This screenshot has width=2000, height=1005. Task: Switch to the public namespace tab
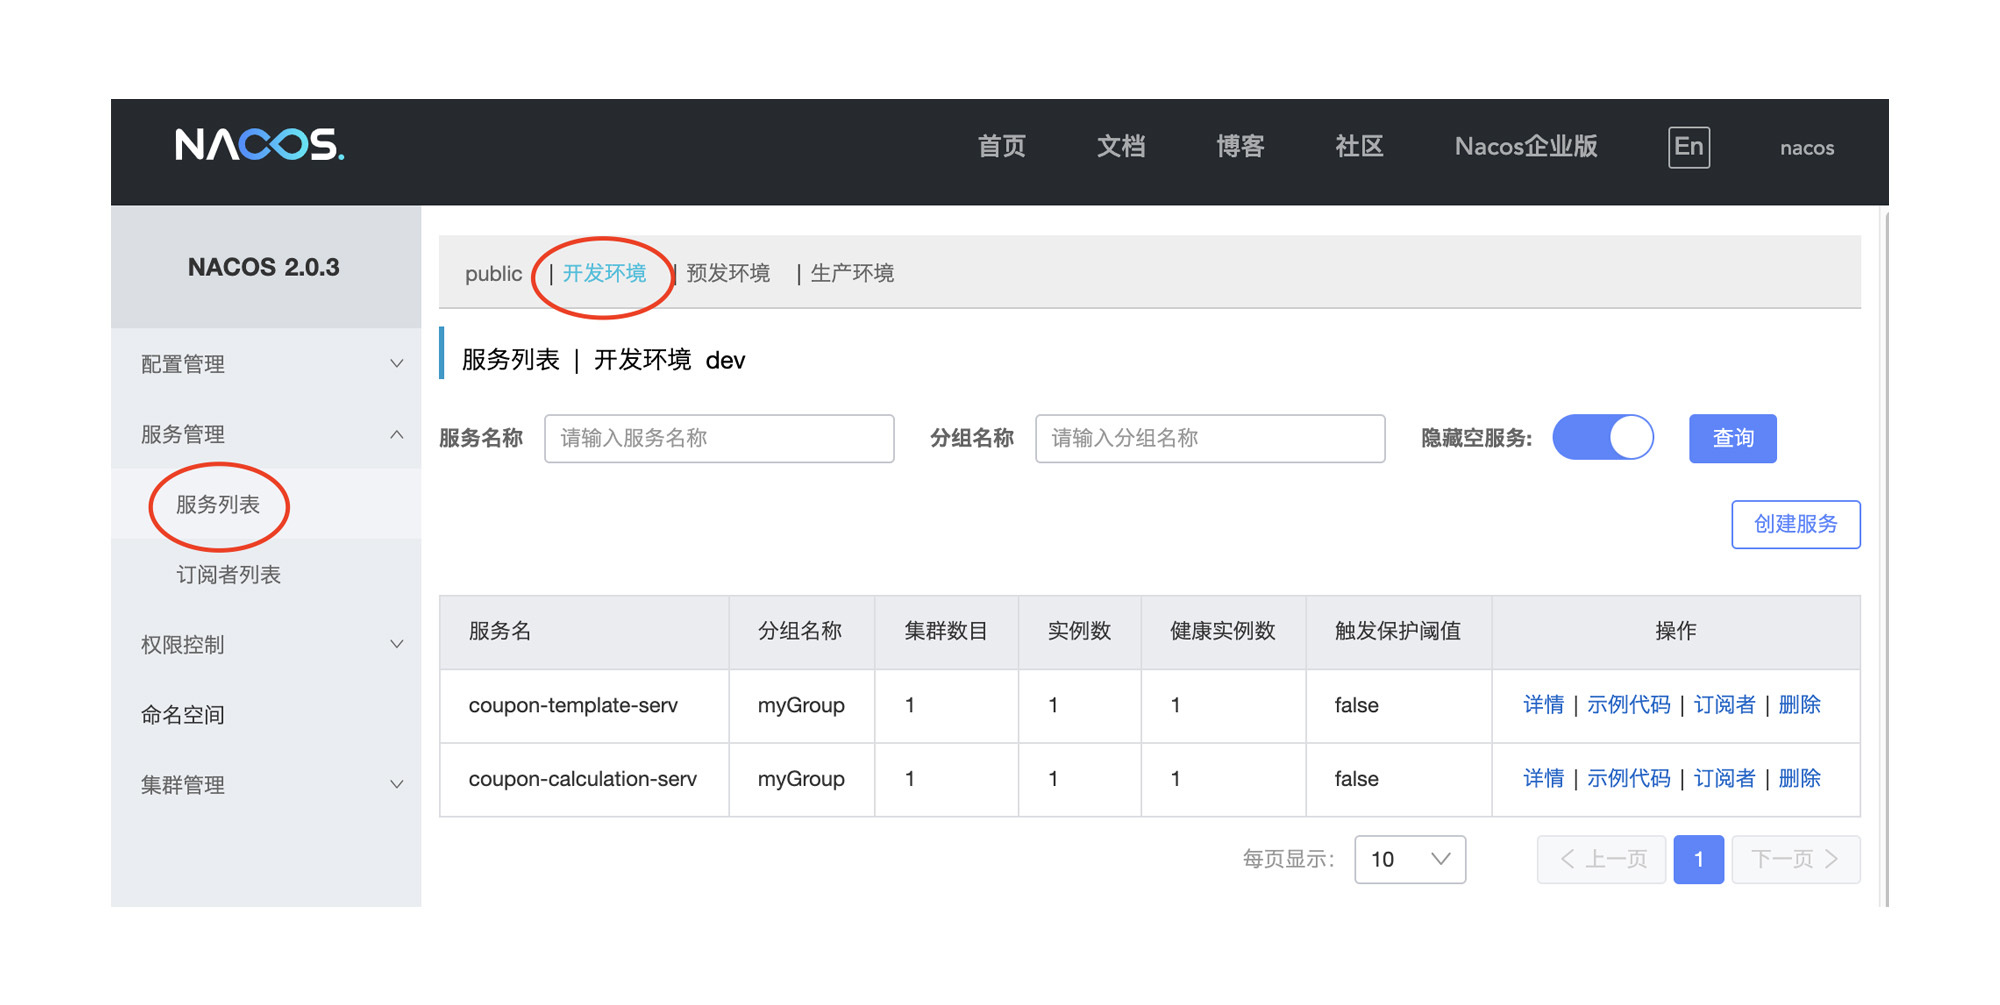(x=493, y=273)
